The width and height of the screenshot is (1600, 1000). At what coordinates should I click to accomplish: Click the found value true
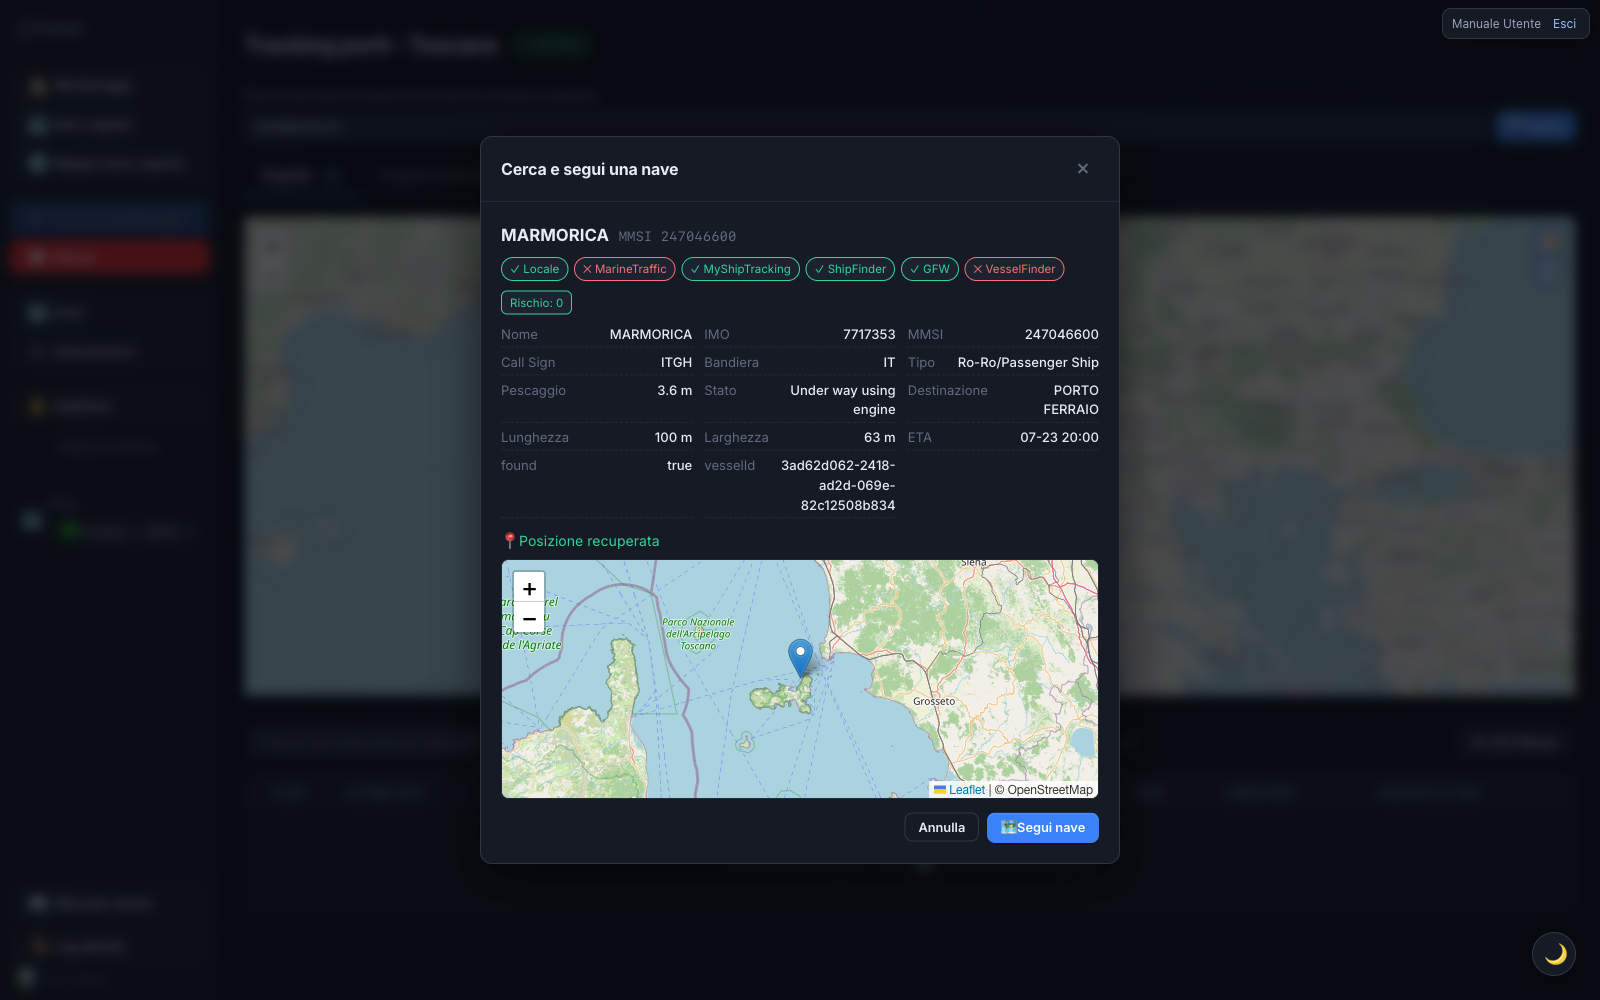click(x=679, y=465)
